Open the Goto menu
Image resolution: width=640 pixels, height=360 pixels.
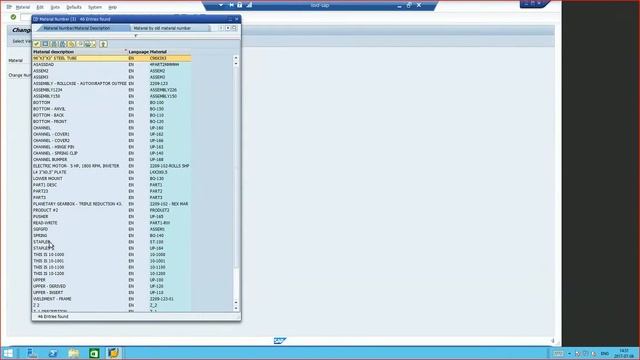[55, 7]
